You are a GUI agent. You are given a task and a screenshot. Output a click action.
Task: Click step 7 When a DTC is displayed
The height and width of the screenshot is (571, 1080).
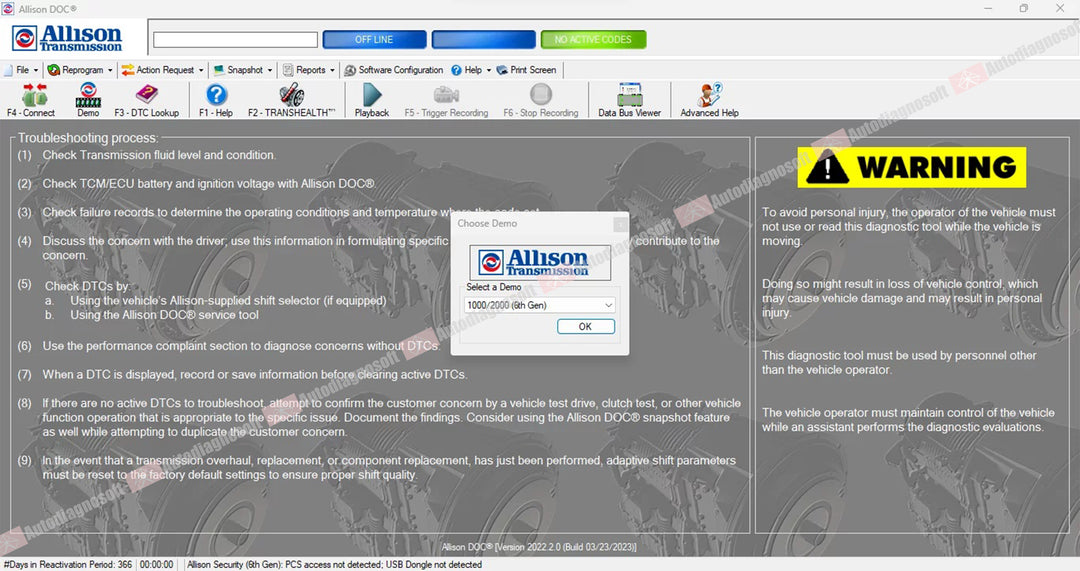pyautogui.click(x=255, y=375)
